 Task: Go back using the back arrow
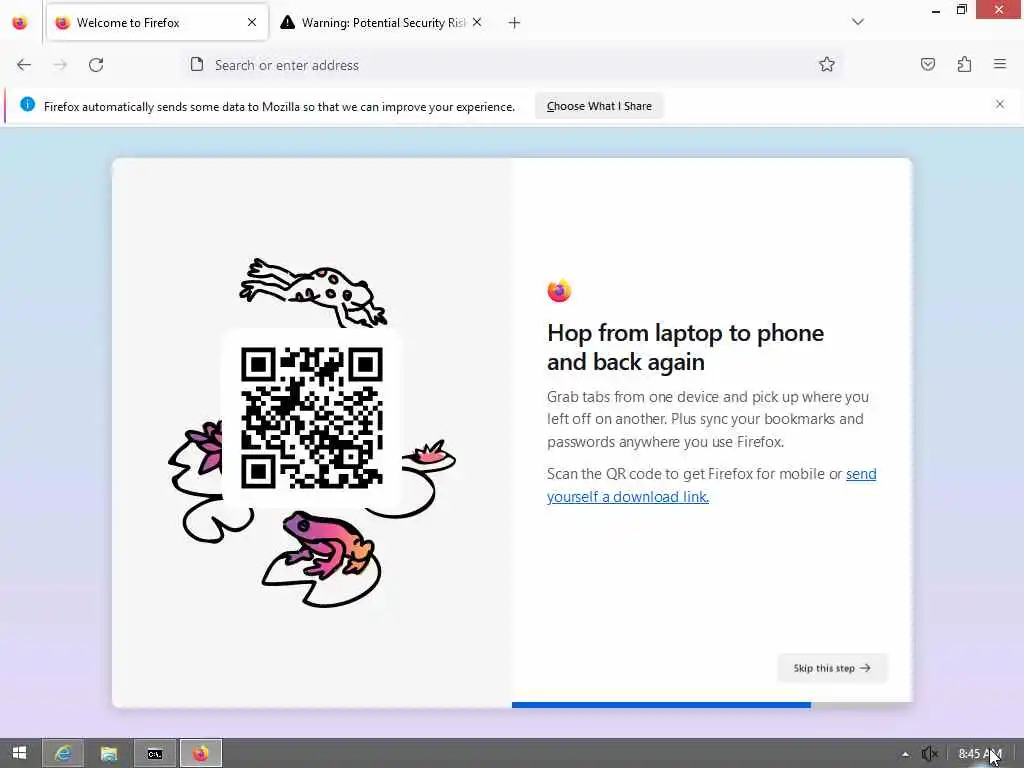coord(24,65)
